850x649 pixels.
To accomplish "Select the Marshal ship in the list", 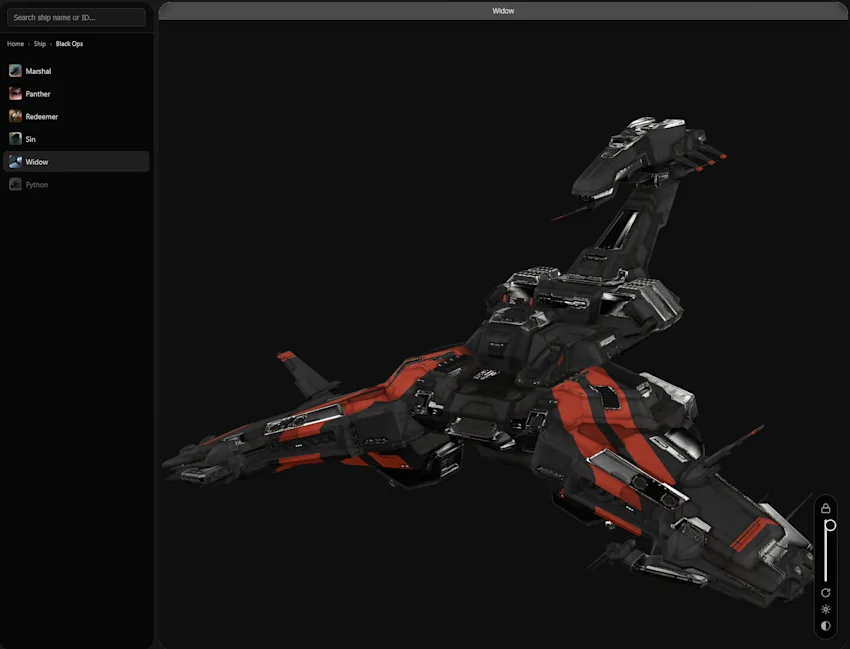I will coord(76,71).
